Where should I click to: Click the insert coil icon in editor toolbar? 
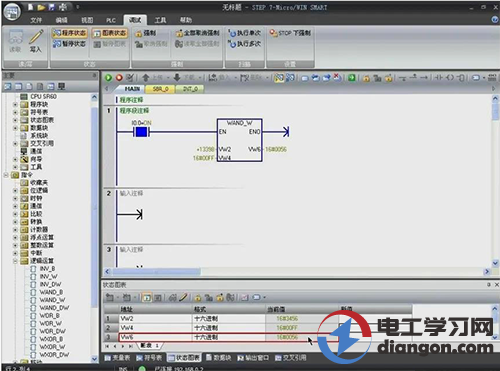tap(450, 78)
